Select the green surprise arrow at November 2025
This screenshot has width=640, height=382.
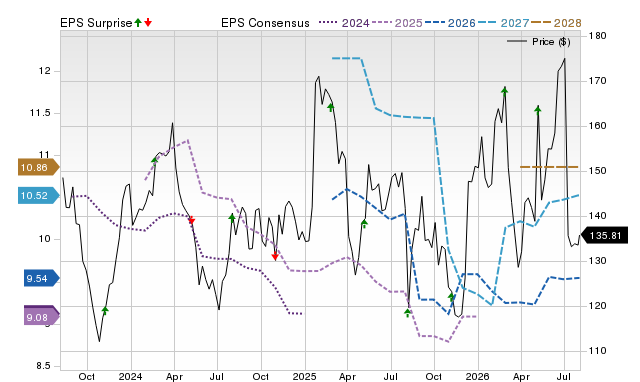coord(451,297)
